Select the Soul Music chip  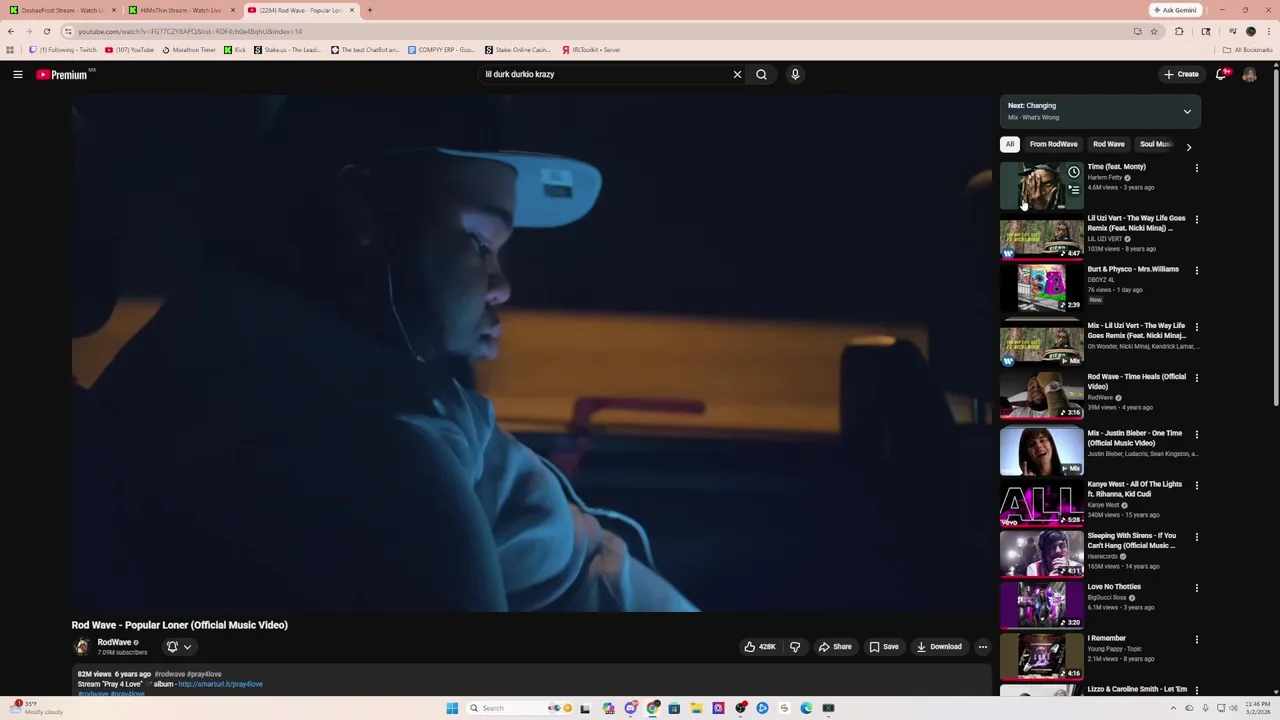click(1155, 144)
